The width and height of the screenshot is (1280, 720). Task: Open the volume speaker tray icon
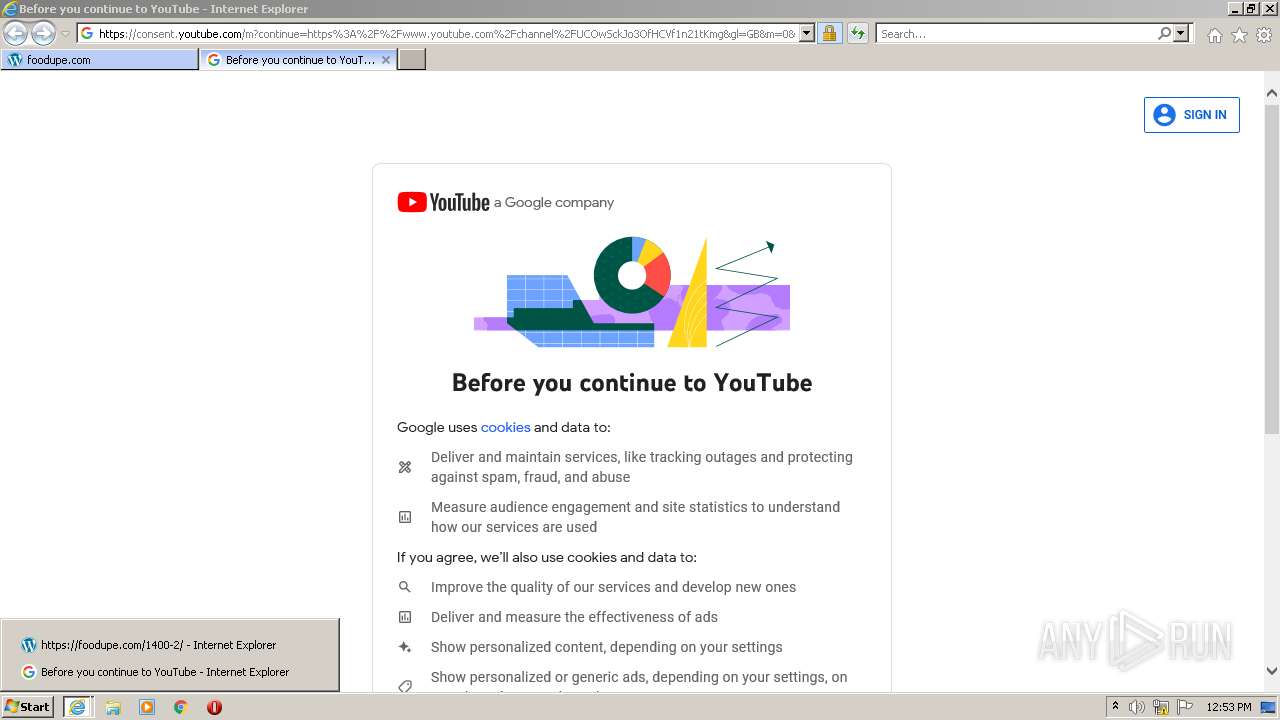point(1137,707)
